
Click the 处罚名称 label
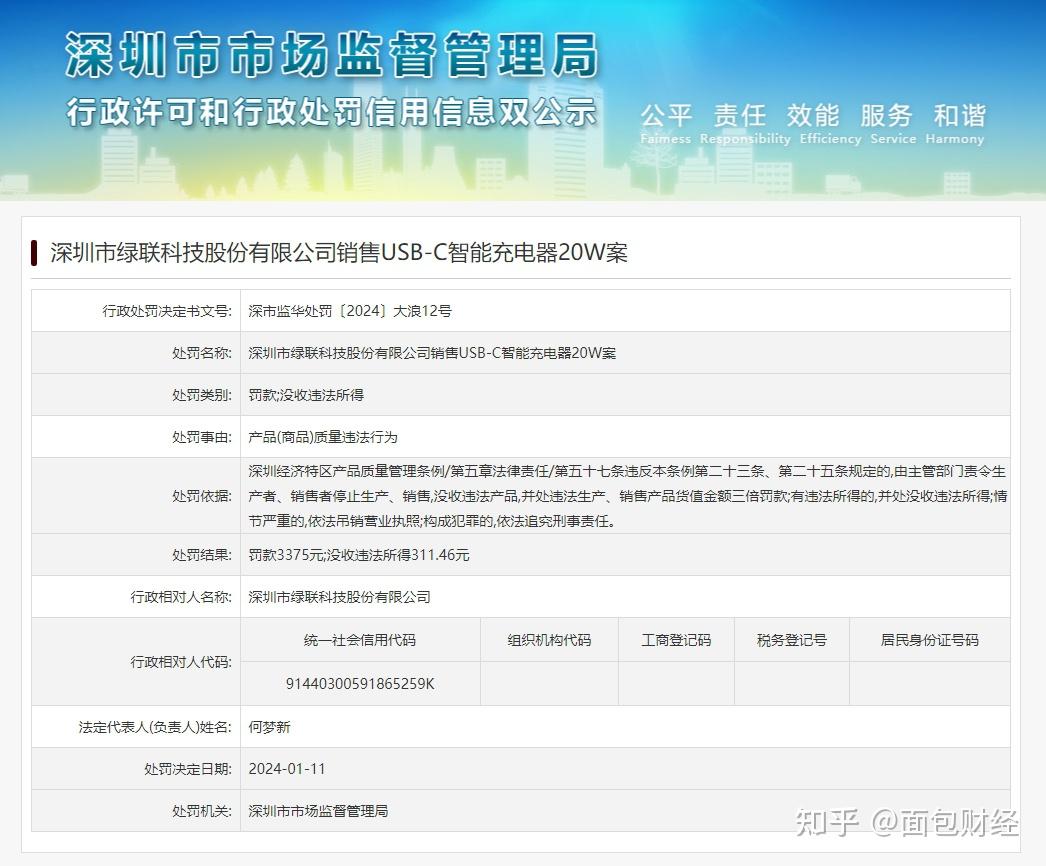201,353
